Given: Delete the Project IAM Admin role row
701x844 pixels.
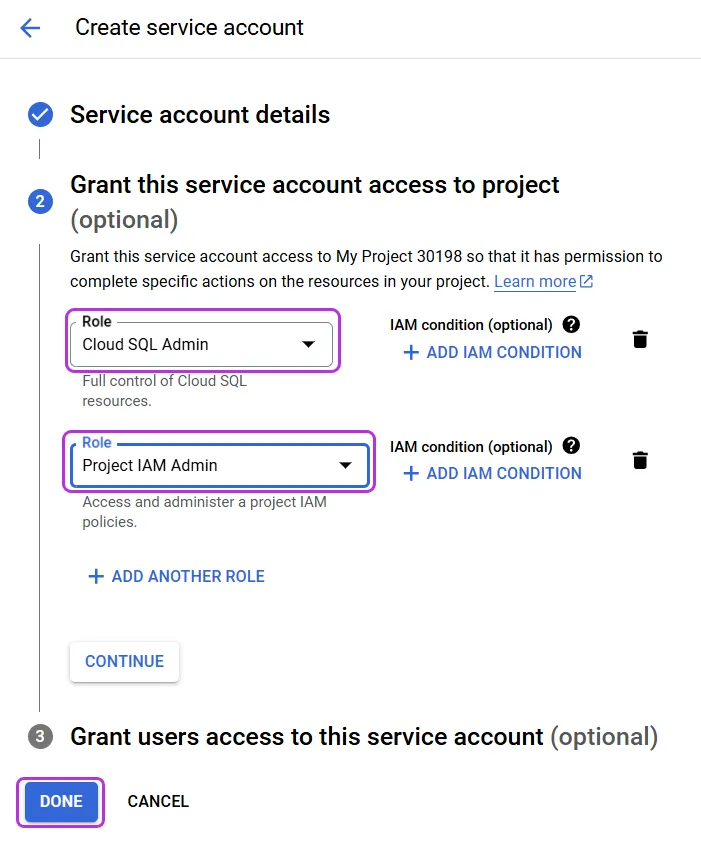Looking at the screenshot, I should point(640,460).
